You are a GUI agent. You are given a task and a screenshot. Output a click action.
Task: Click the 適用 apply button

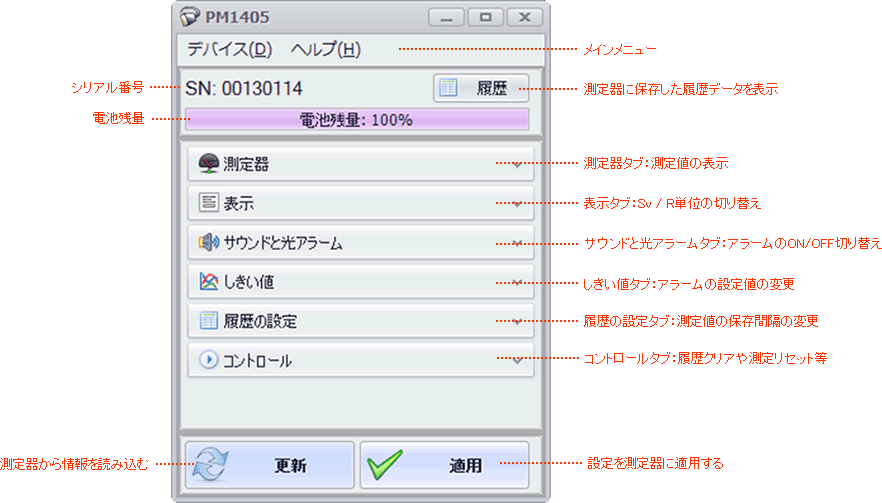[444, 465]
